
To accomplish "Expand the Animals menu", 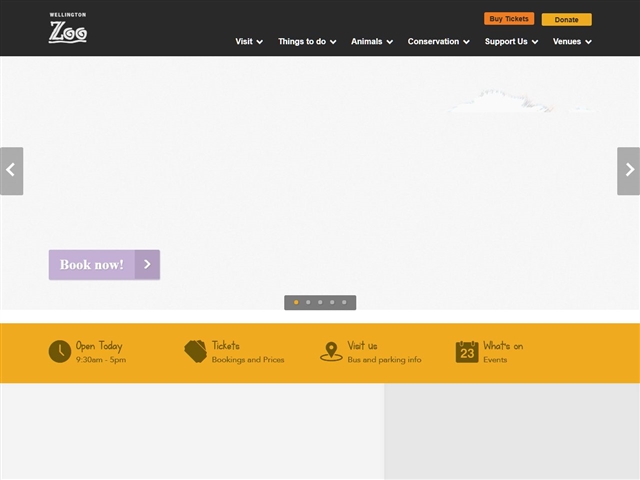I will [x=371, y=42].
